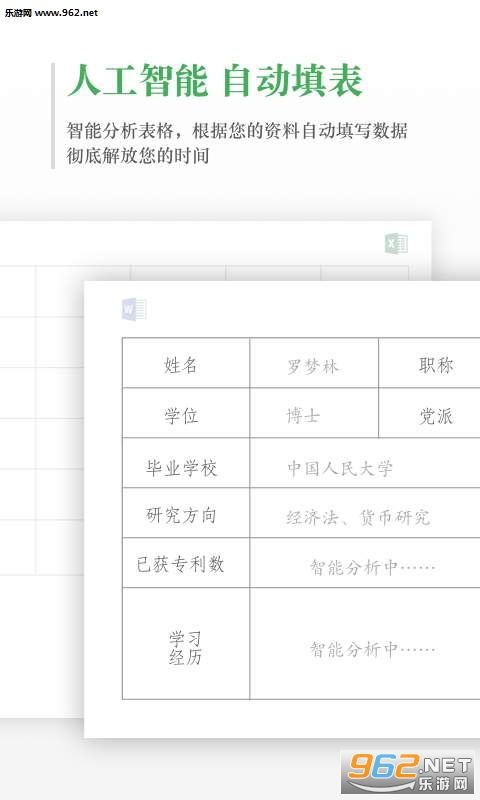Click 智能分析中 in the 学习经历 row
The height and width of the screenshot is (800, 480).
coord(372,649)
